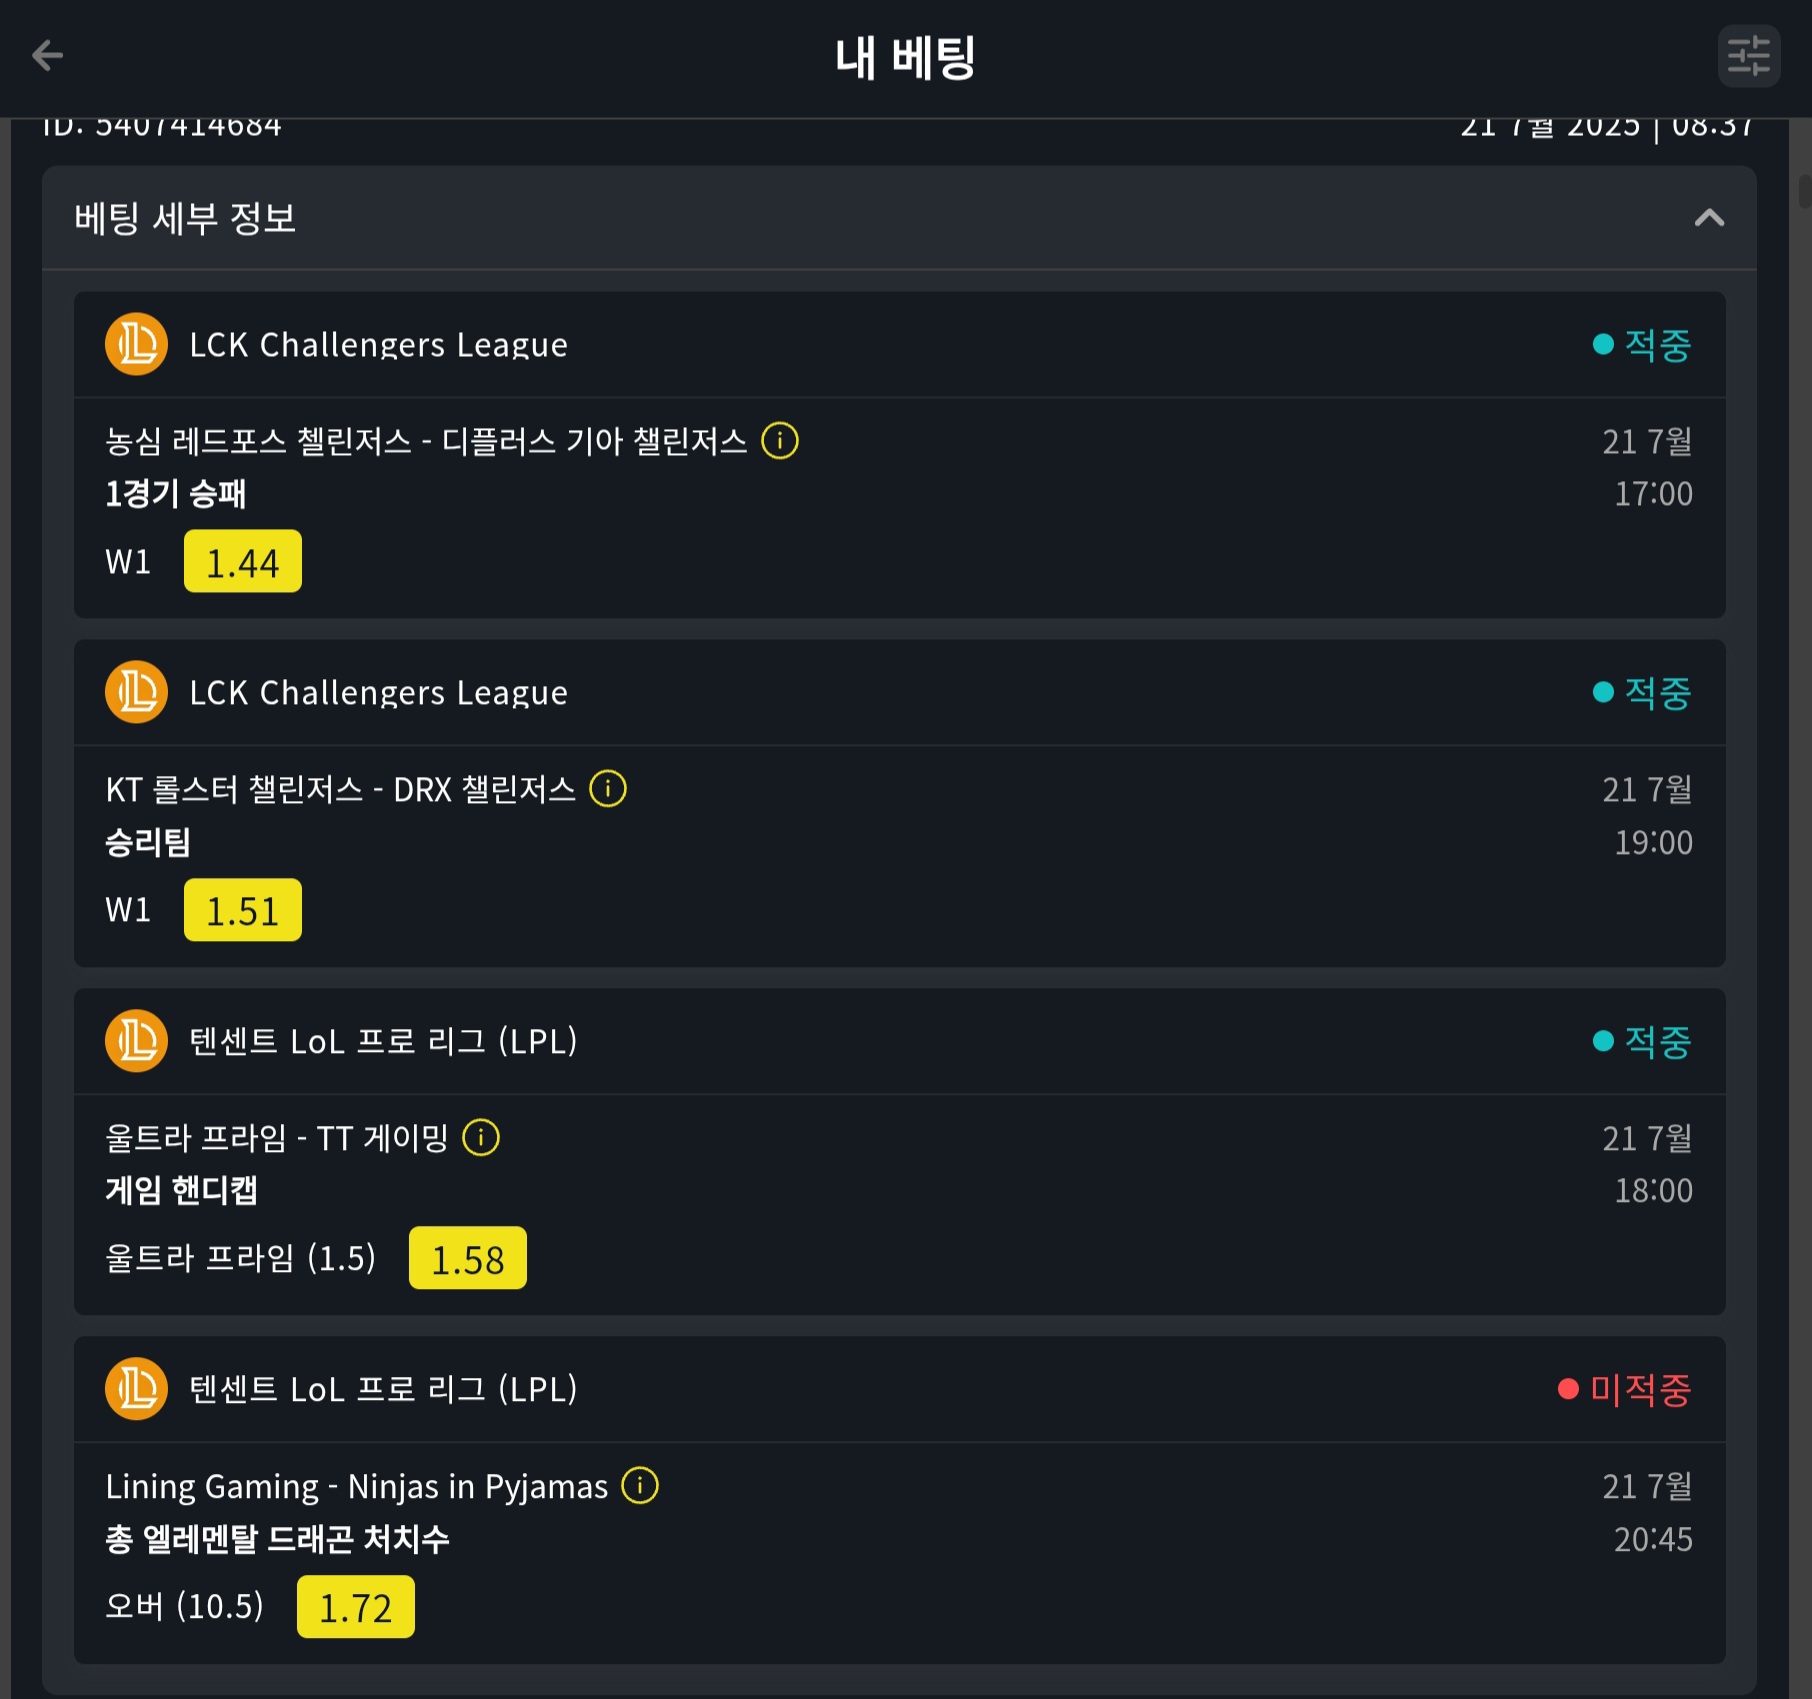Open info for 농심 레드포스 vs 디플러스 기아 match
1812x1699 pixels.
pos(780,441)
